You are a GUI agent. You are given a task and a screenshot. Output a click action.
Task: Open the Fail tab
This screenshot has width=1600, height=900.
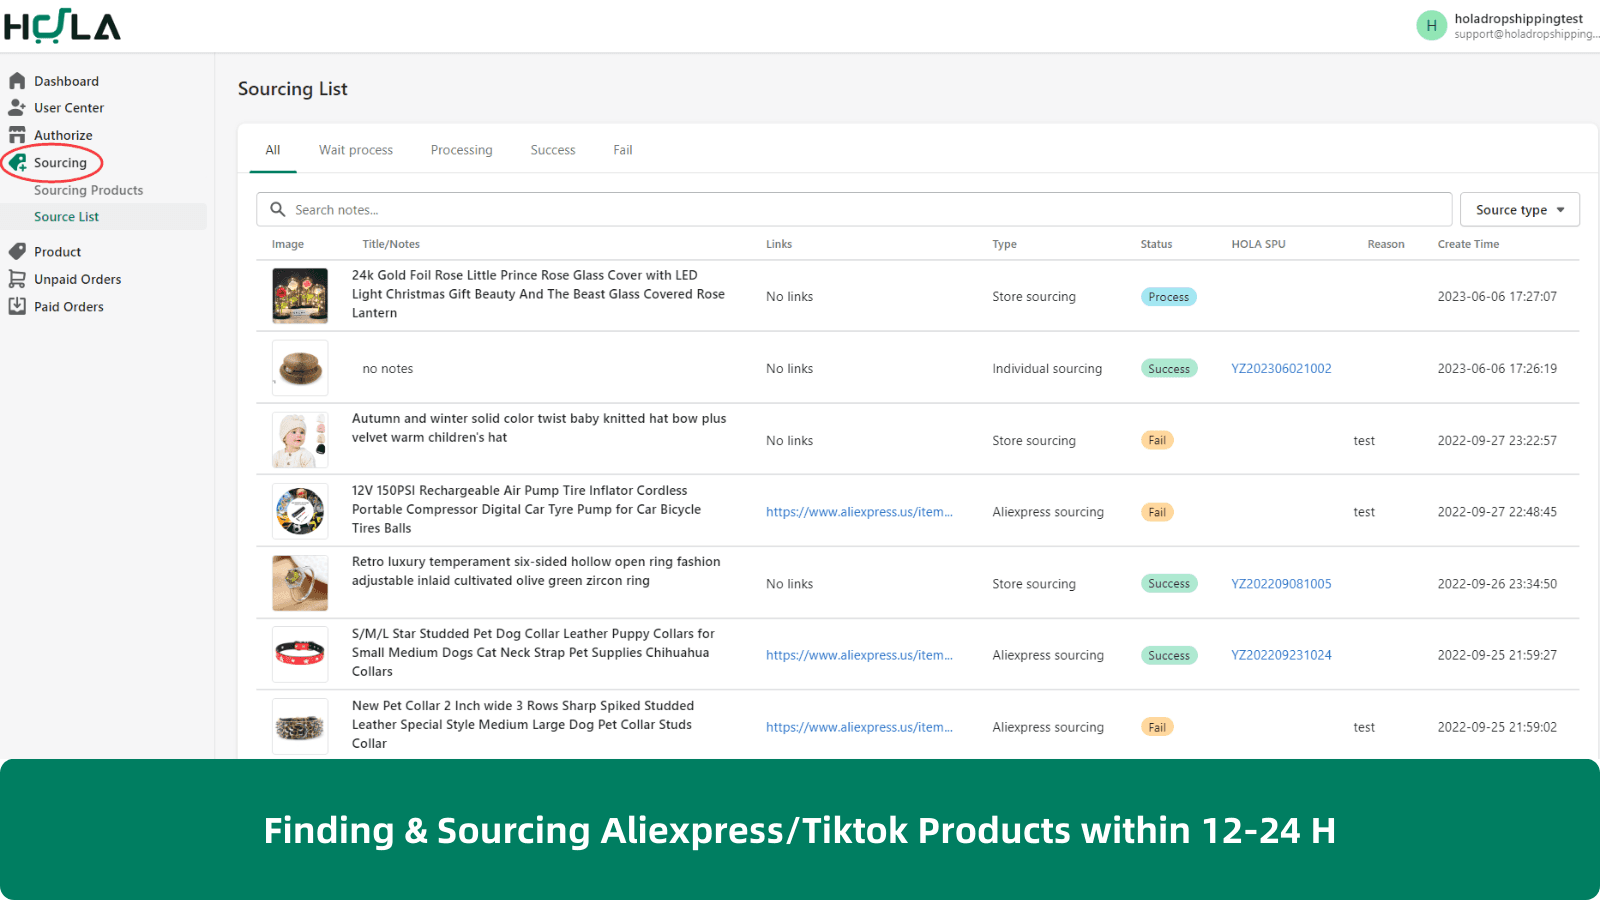click(x=622, y=150)
